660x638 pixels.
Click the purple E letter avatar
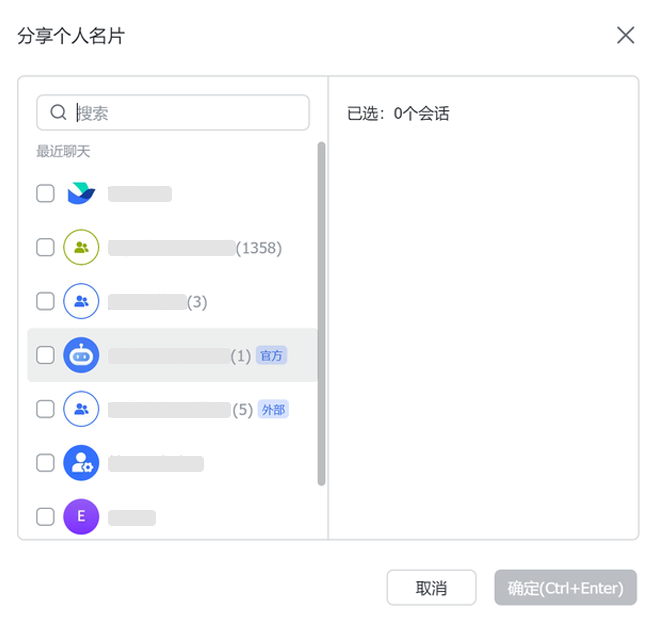tap(81, 516)
